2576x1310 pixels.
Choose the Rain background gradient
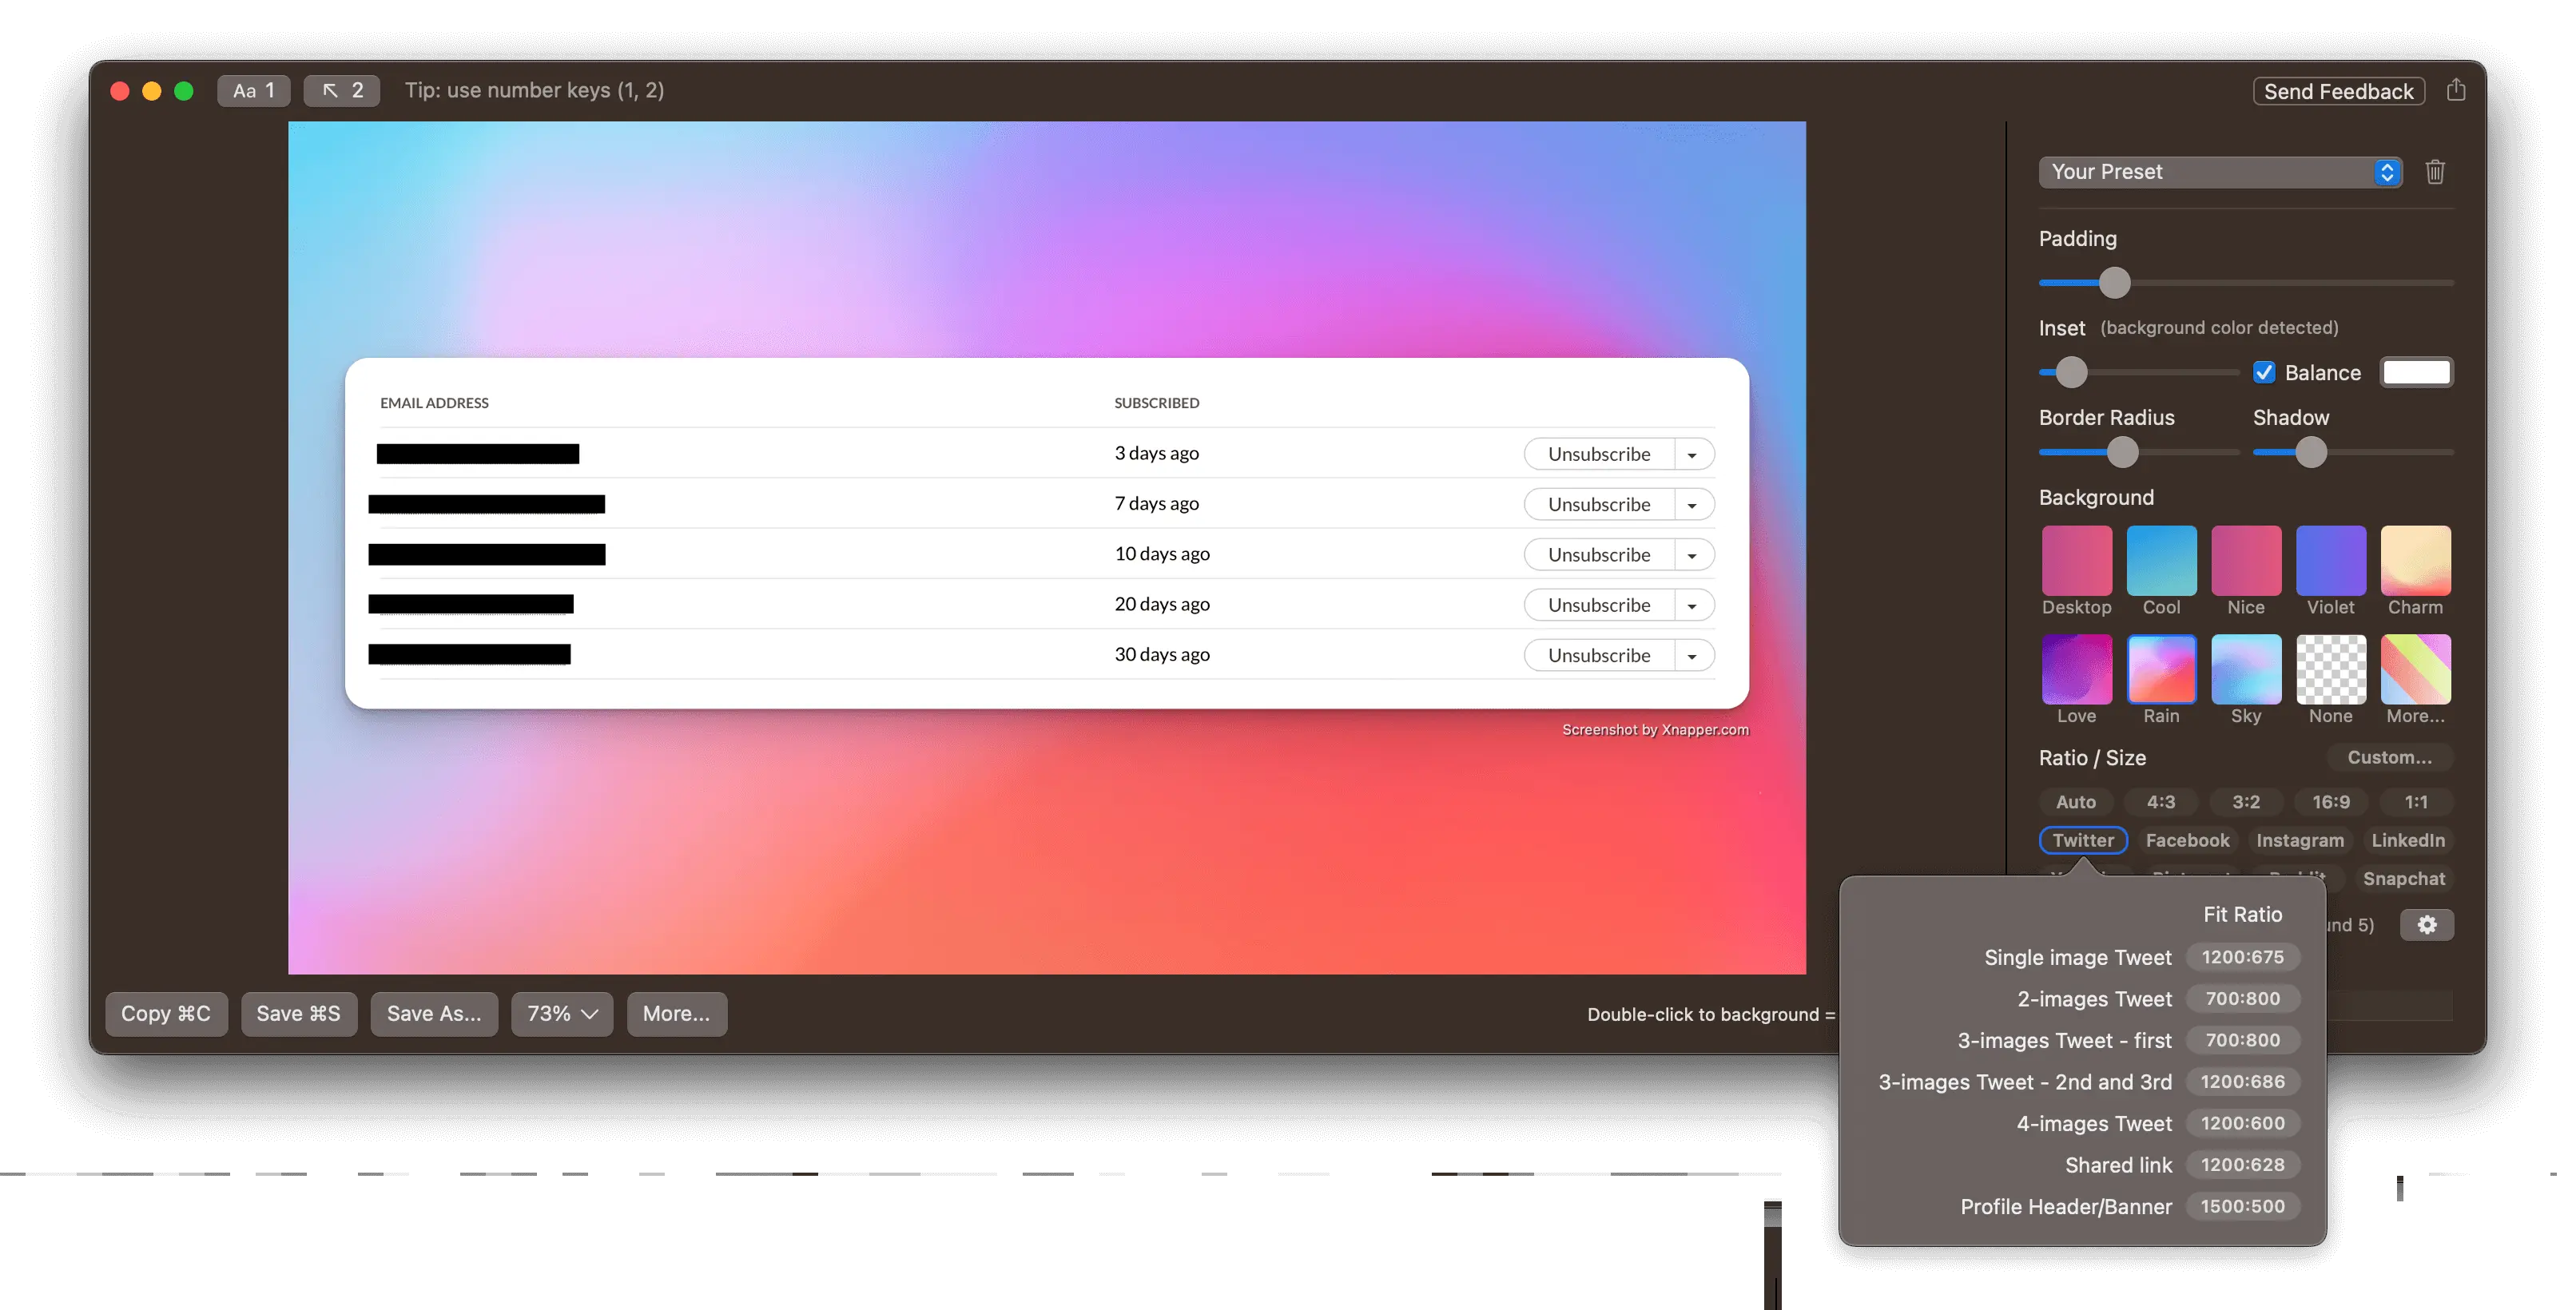click(2161, 669)
